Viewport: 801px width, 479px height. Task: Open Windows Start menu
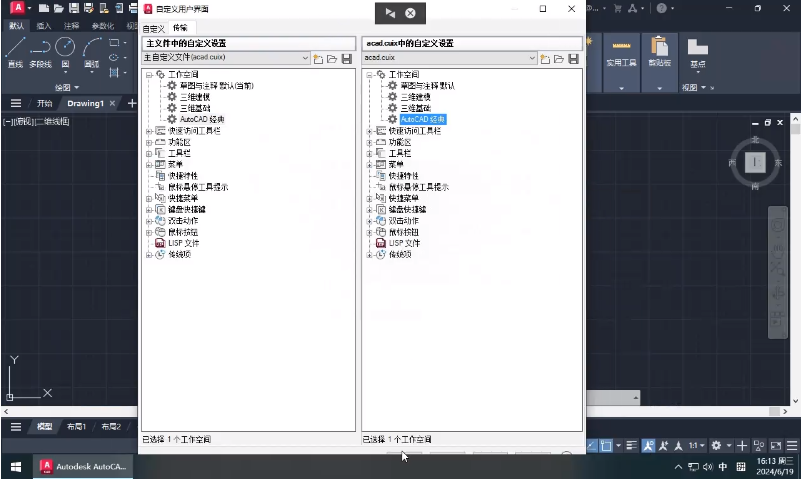pos(16,467)
